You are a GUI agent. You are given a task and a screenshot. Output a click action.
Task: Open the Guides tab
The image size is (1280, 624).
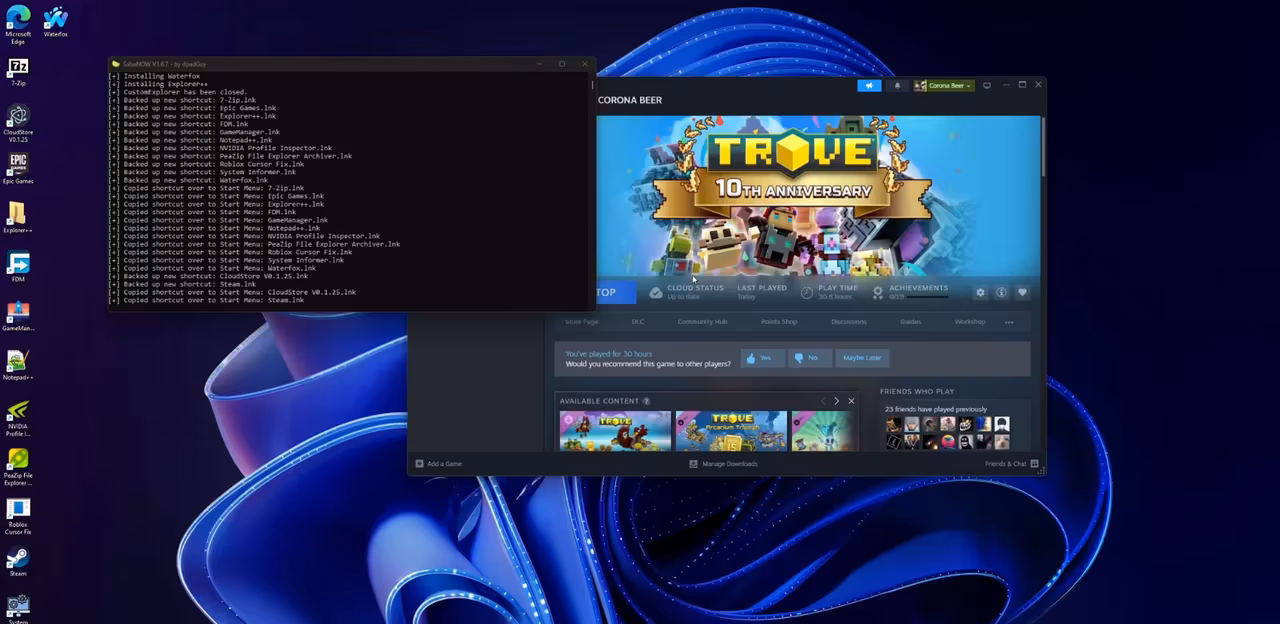[x=910, y=322]
